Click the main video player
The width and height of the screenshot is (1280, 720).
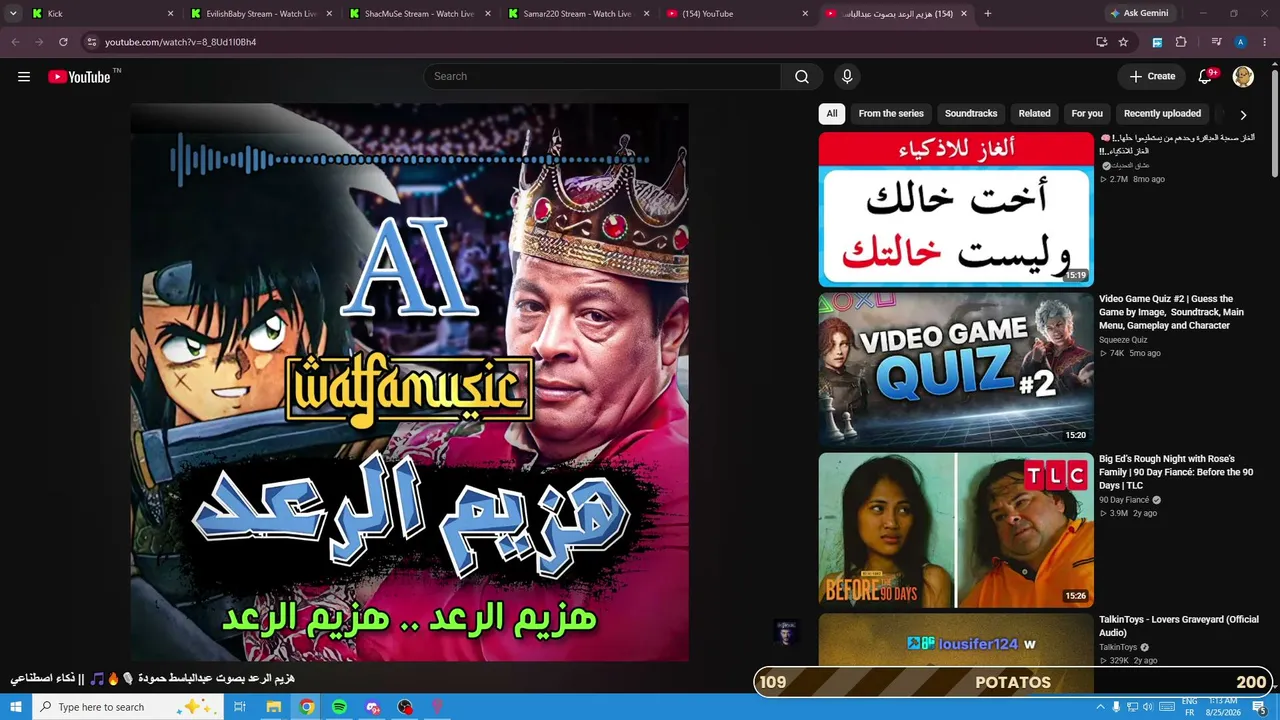[x=409, y=382]
